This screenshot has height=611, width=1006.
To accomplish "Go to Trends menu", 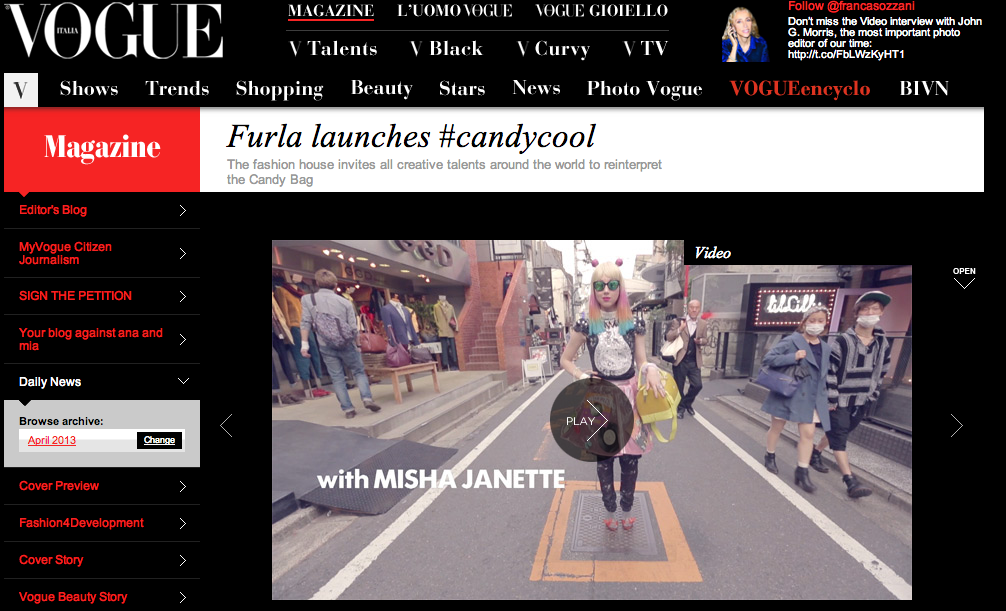I will click(177, 89).
